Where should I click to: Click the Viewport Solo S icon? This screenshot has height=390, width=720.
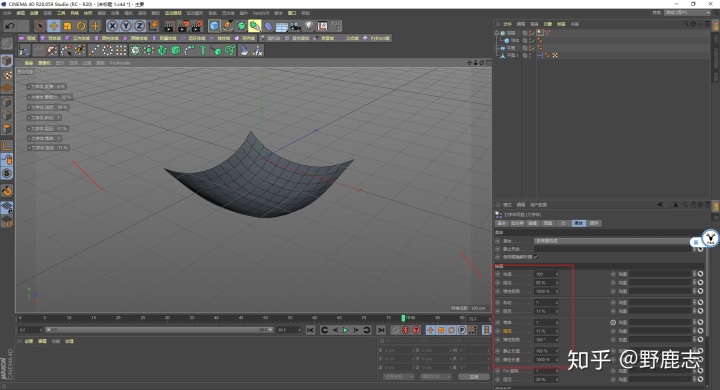click(7, 173)
